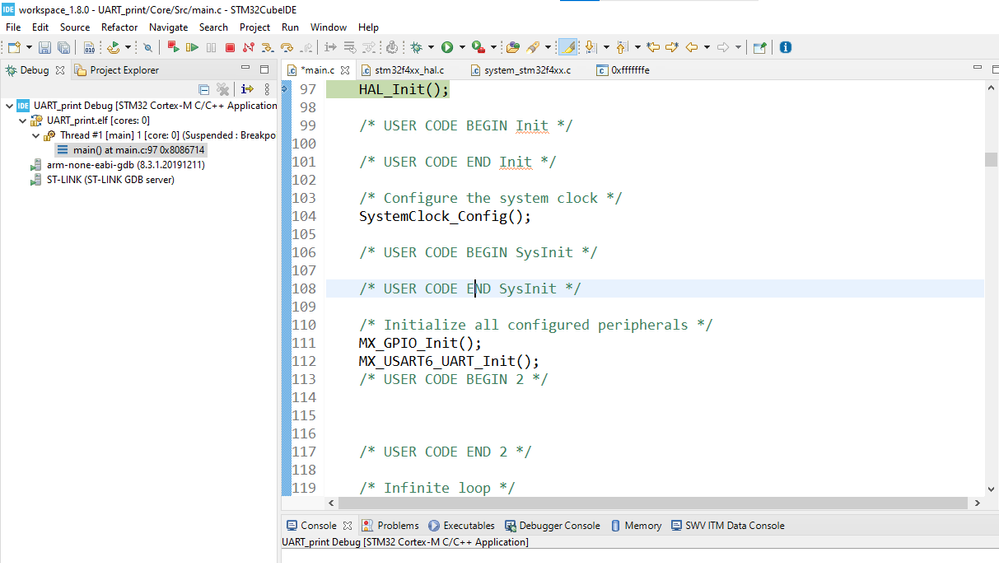Screen dimensions: 999x563
Task: Click the Forward navigation arrow
Action: (x=723, y=47)
